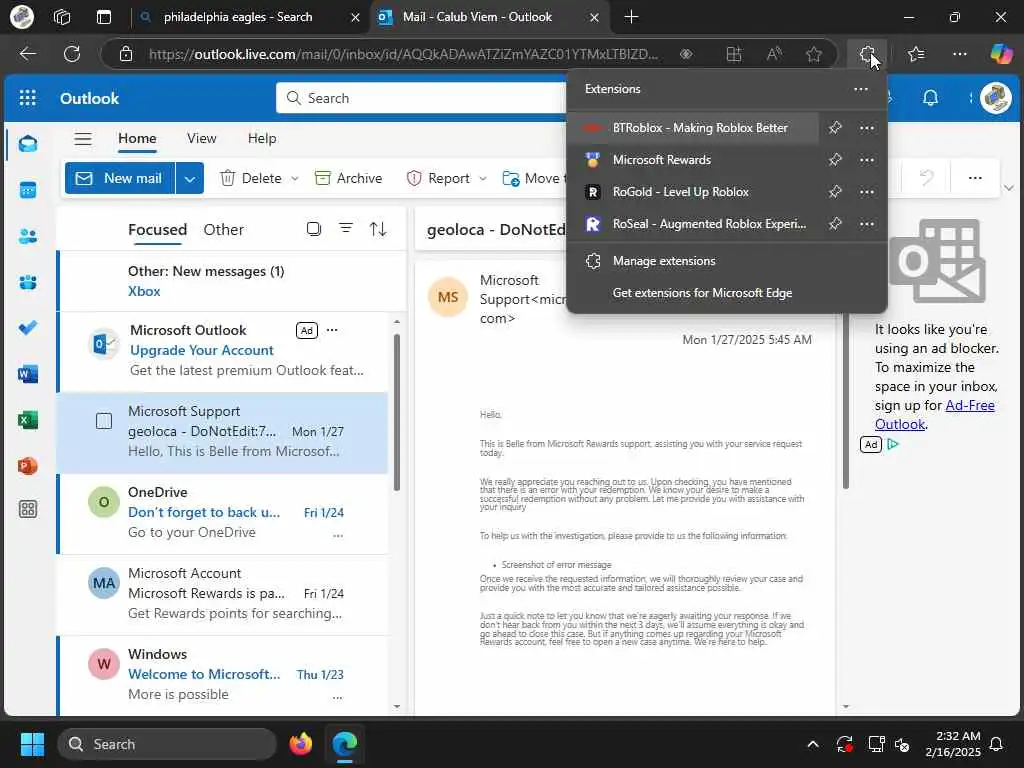Open the Calendar icon in Outlook sidebar
Screen dimensions: 1024x768
click(x=27, y=190)
